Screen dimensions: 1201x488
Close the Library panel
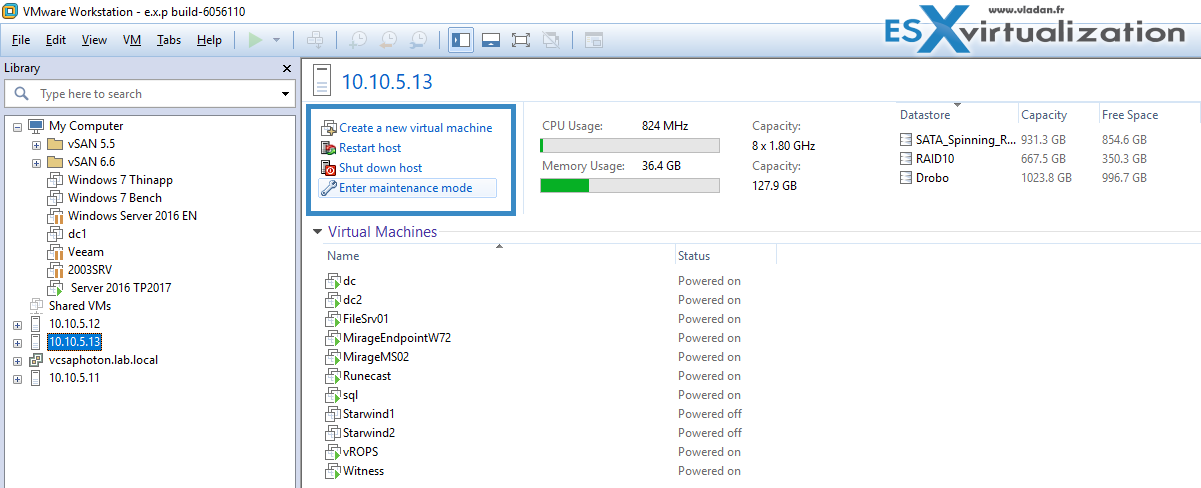287,68
